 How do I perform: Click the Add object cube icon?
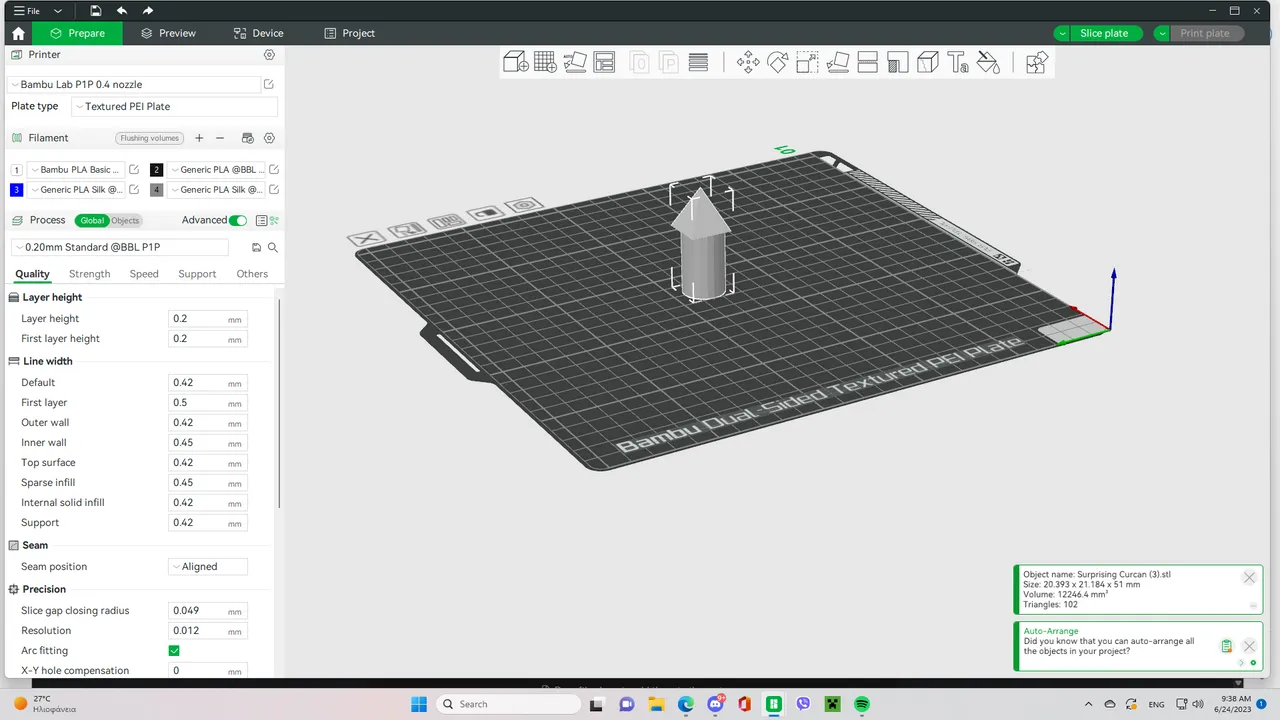516,63
